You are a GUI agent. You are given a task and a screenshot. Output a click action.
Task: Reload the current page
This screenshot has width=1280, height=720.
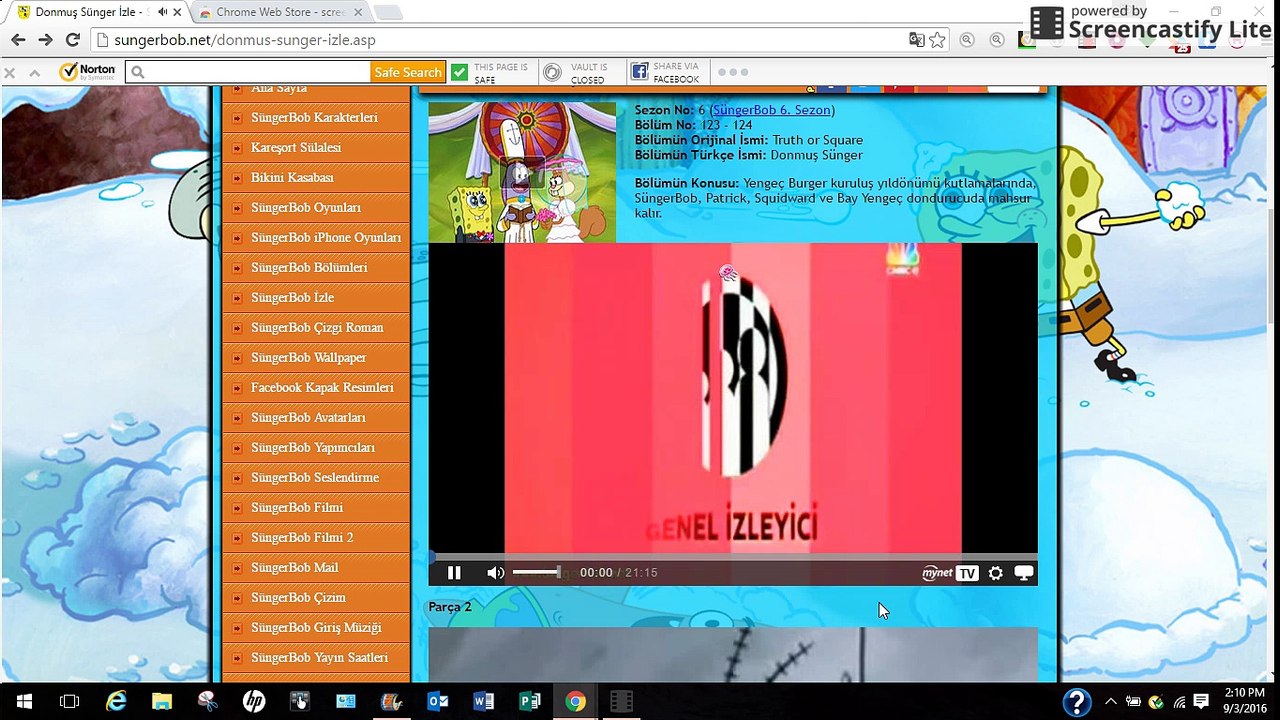[x=72, y=40]
